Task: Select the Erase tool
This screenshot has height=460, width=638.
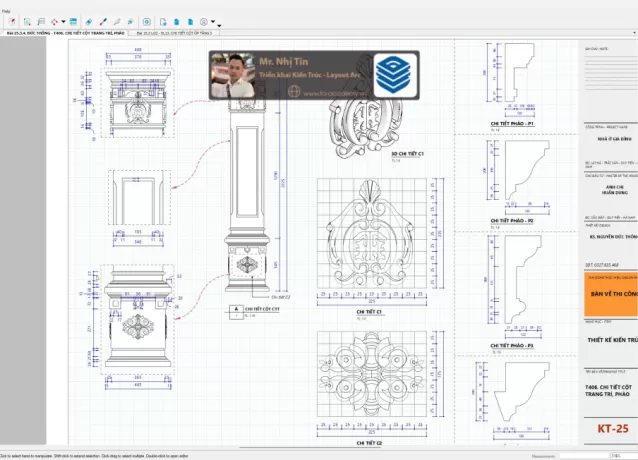Action: click(89, 22)
